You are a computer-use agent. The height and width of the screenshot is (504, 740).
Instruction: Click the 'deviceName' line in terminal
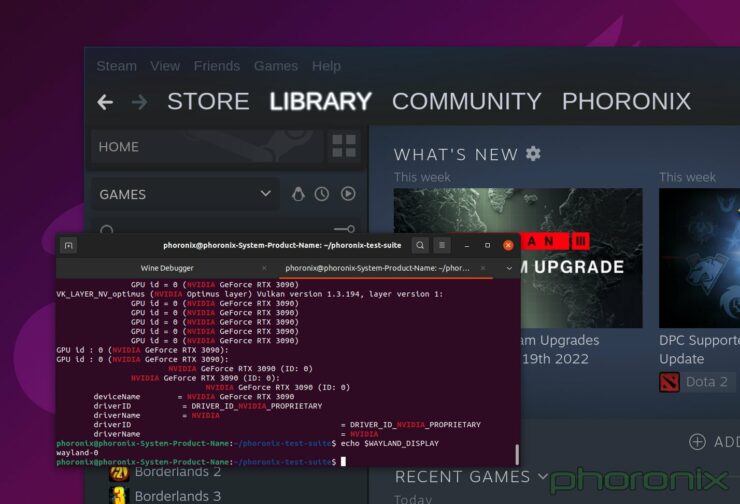pos(193,397)
